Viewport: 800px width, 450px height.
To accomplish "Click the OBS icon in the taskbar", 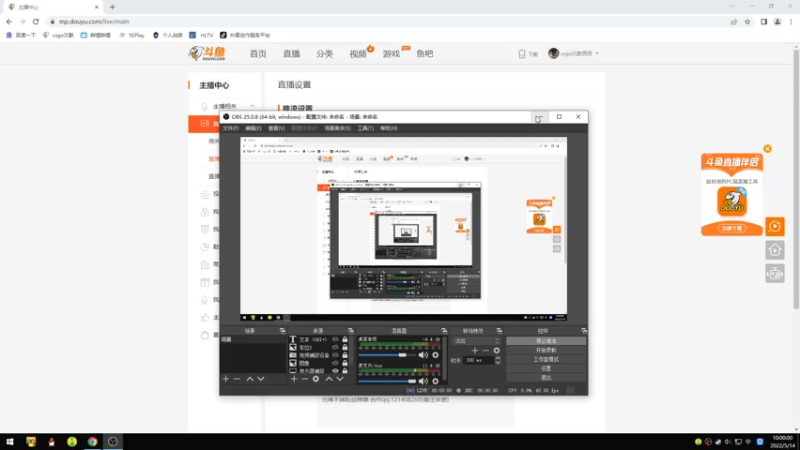I will pos(113,441).
